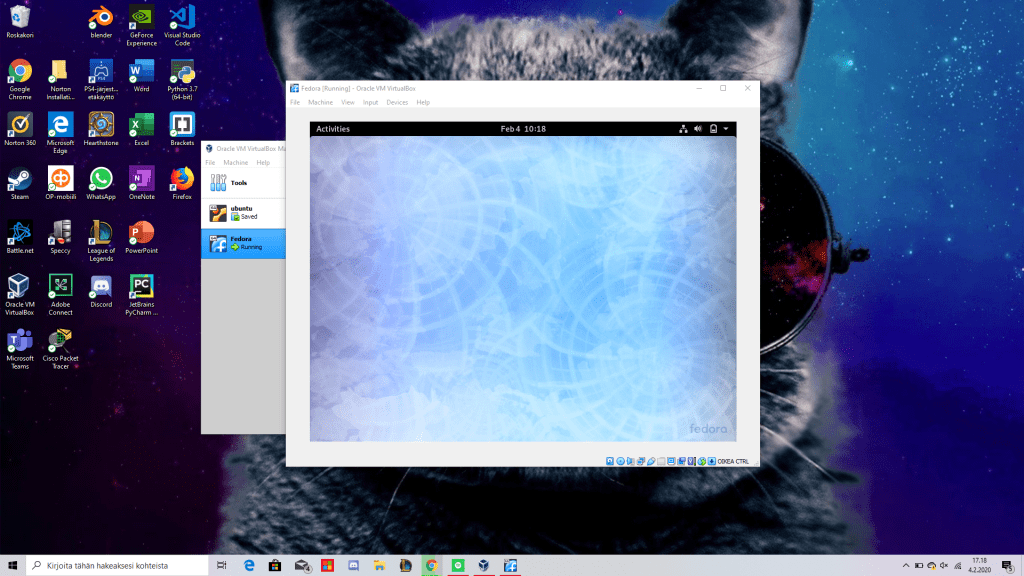Open the Devices menu in VM window
This screenshot has width=1024, height=576.
(x=397, y=102)
